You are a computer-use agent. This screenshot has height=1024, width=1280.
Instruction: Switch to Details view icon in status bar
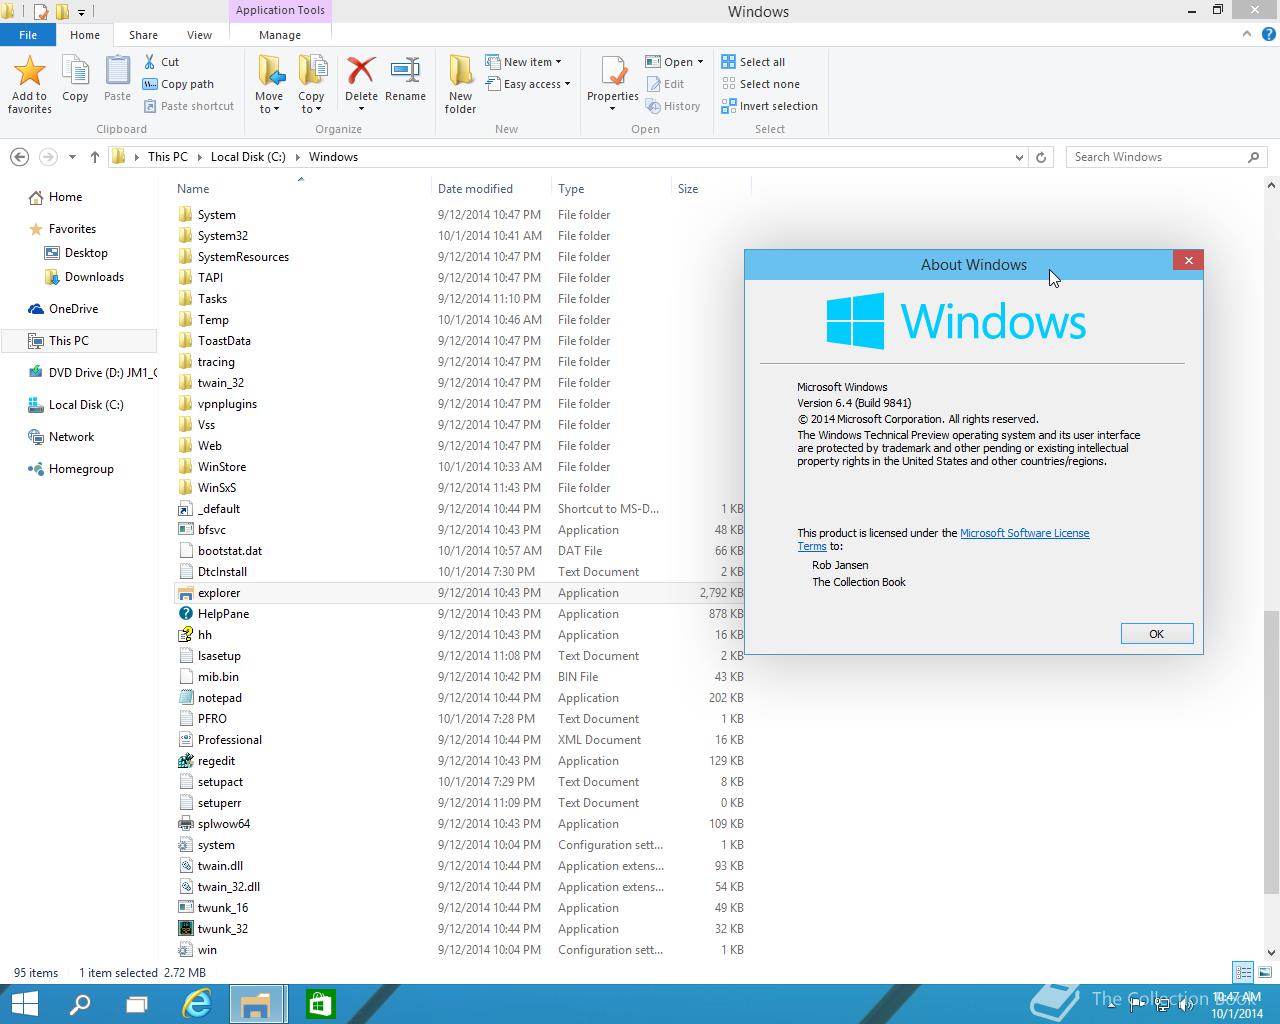point(1243,972)
